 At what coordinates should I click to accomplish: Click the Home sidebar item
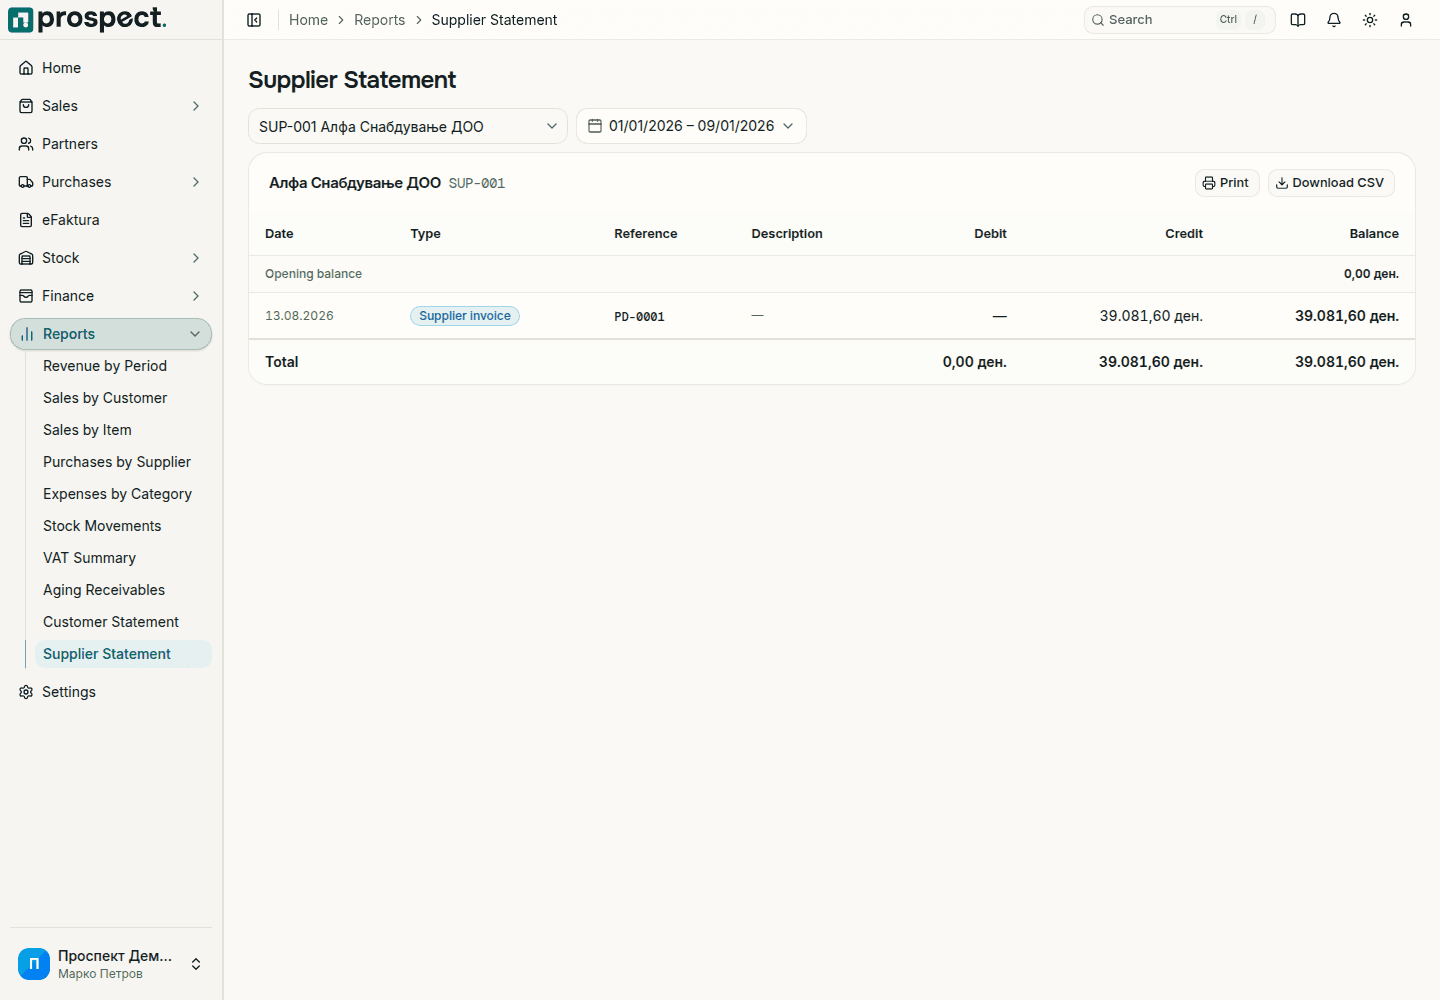coord(111,68)
